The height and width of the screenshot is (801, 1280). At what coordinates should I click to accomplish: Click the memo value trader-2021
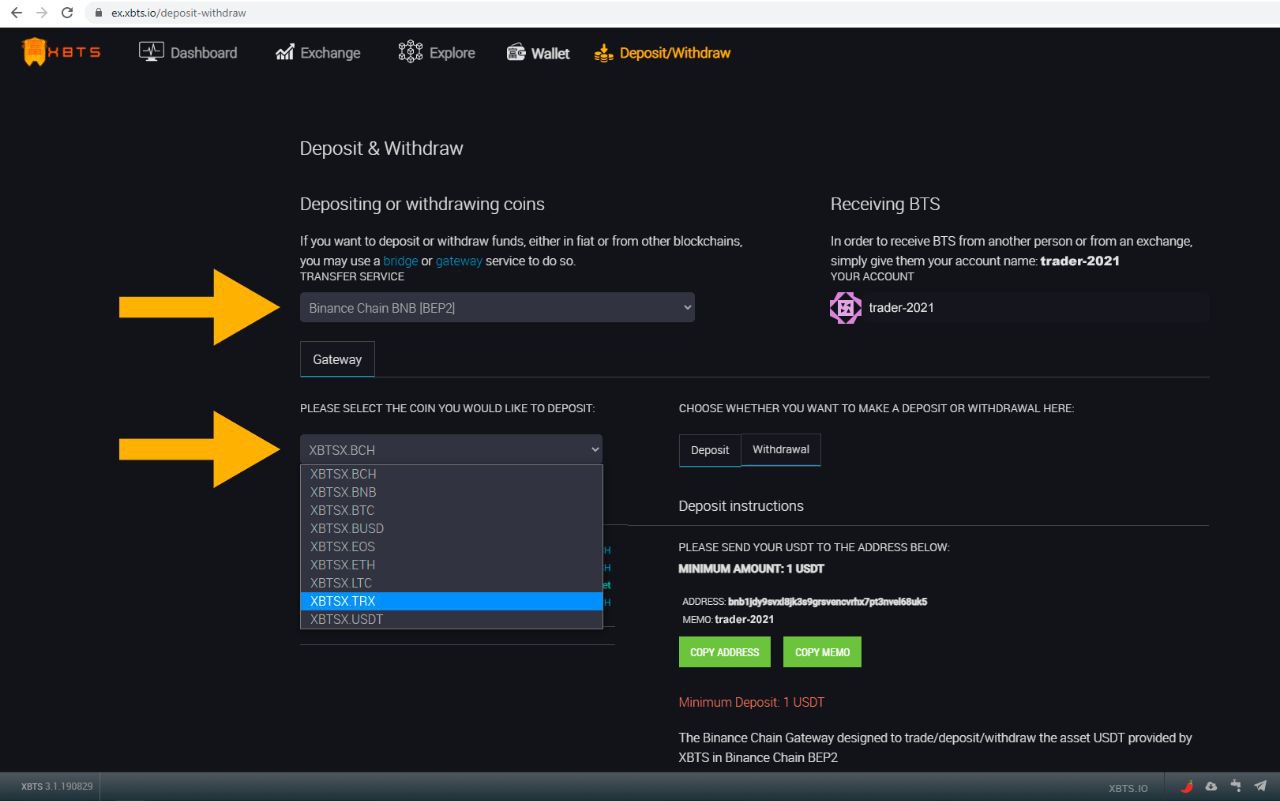pos(744,620)
